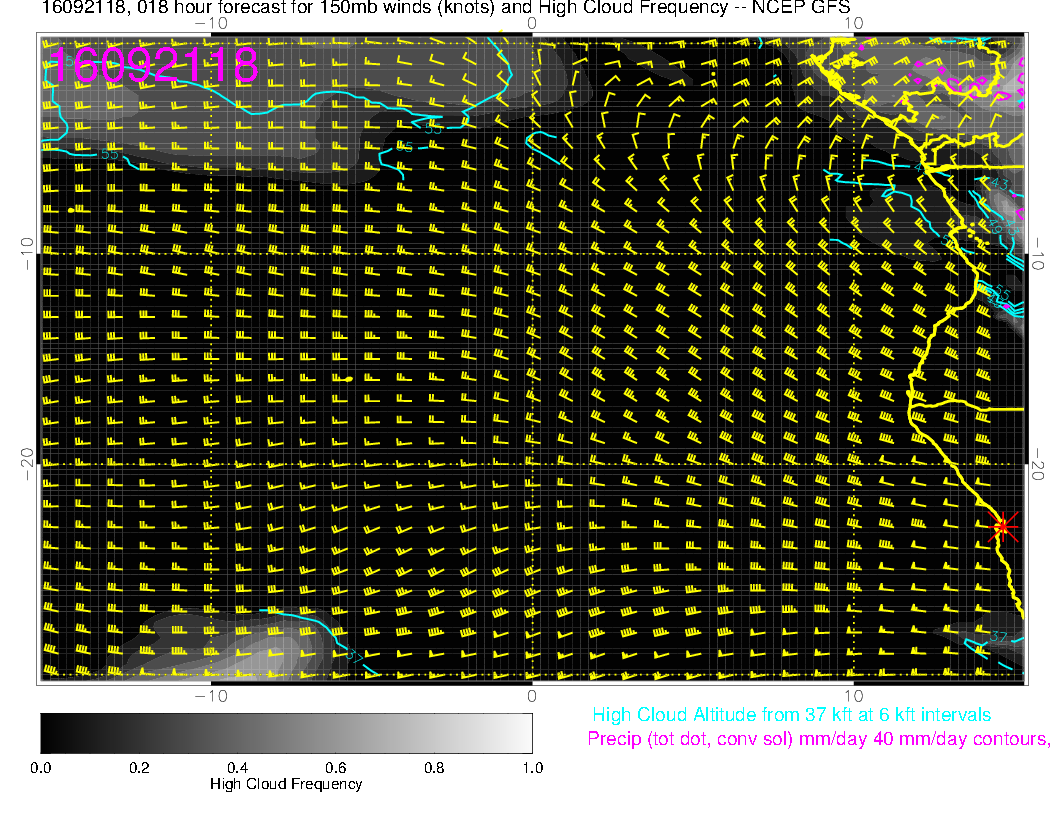Click the 0 longitude label on bottom axis

pos(532,695)
